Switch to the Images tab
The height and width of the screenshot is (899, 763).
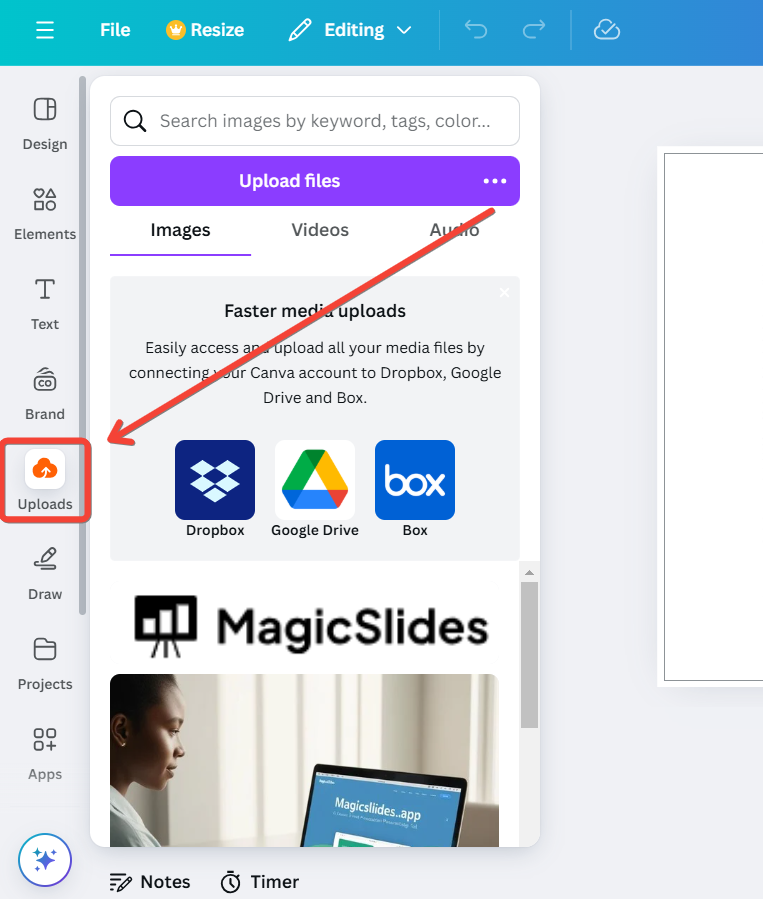click(180, 230)
